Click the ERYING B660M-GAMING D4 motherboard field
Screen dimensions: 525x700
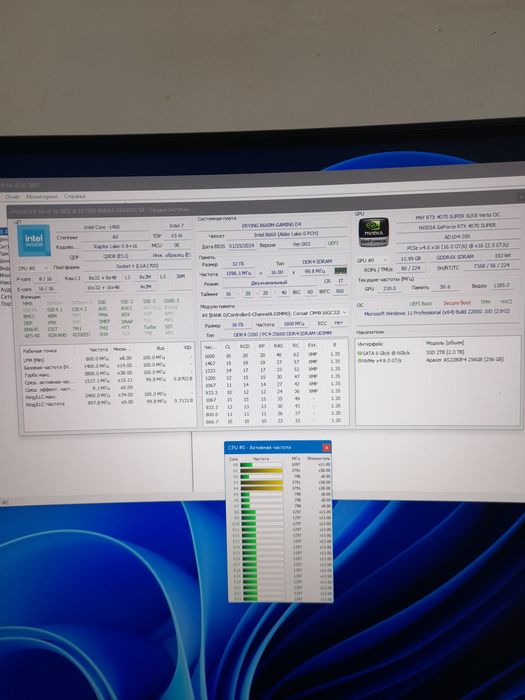click(271, 226)
